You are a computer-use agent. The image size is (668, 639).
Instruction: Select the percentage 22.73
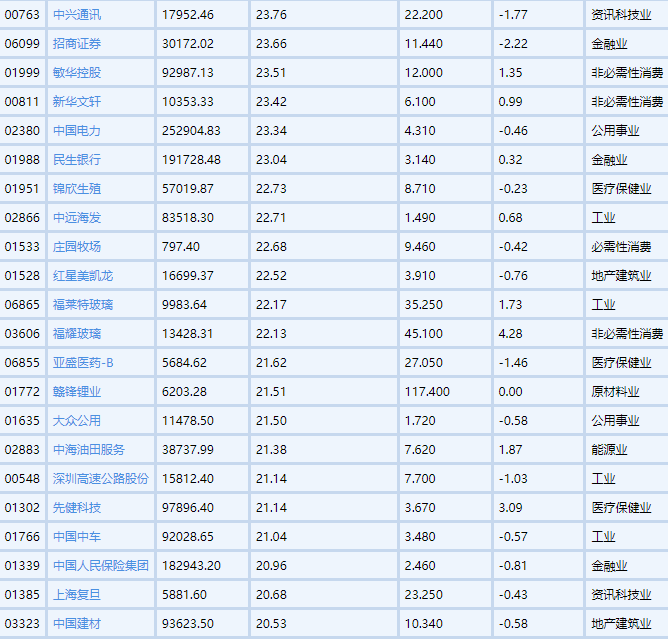point(271,189)
